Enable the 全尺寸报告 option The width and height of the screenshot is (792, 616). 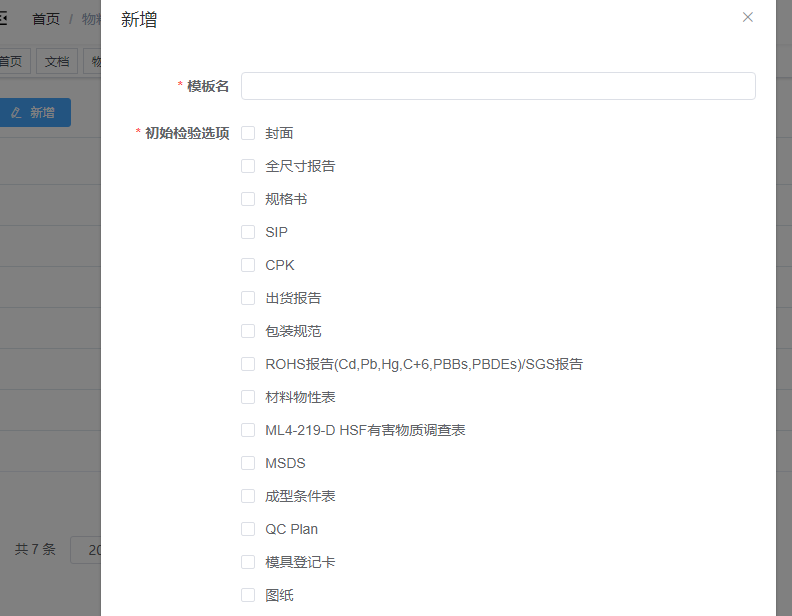248,166
